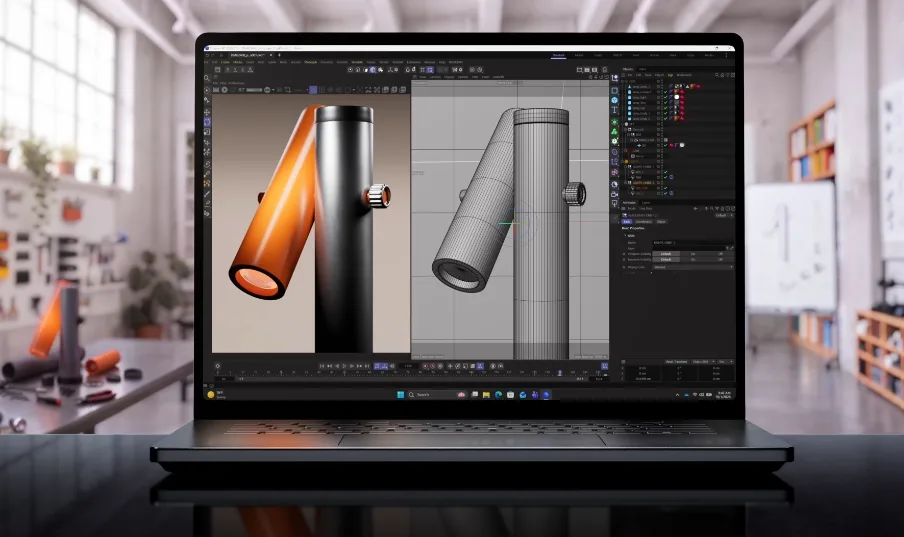Click the red autokeying button beside record

[432, 366]
